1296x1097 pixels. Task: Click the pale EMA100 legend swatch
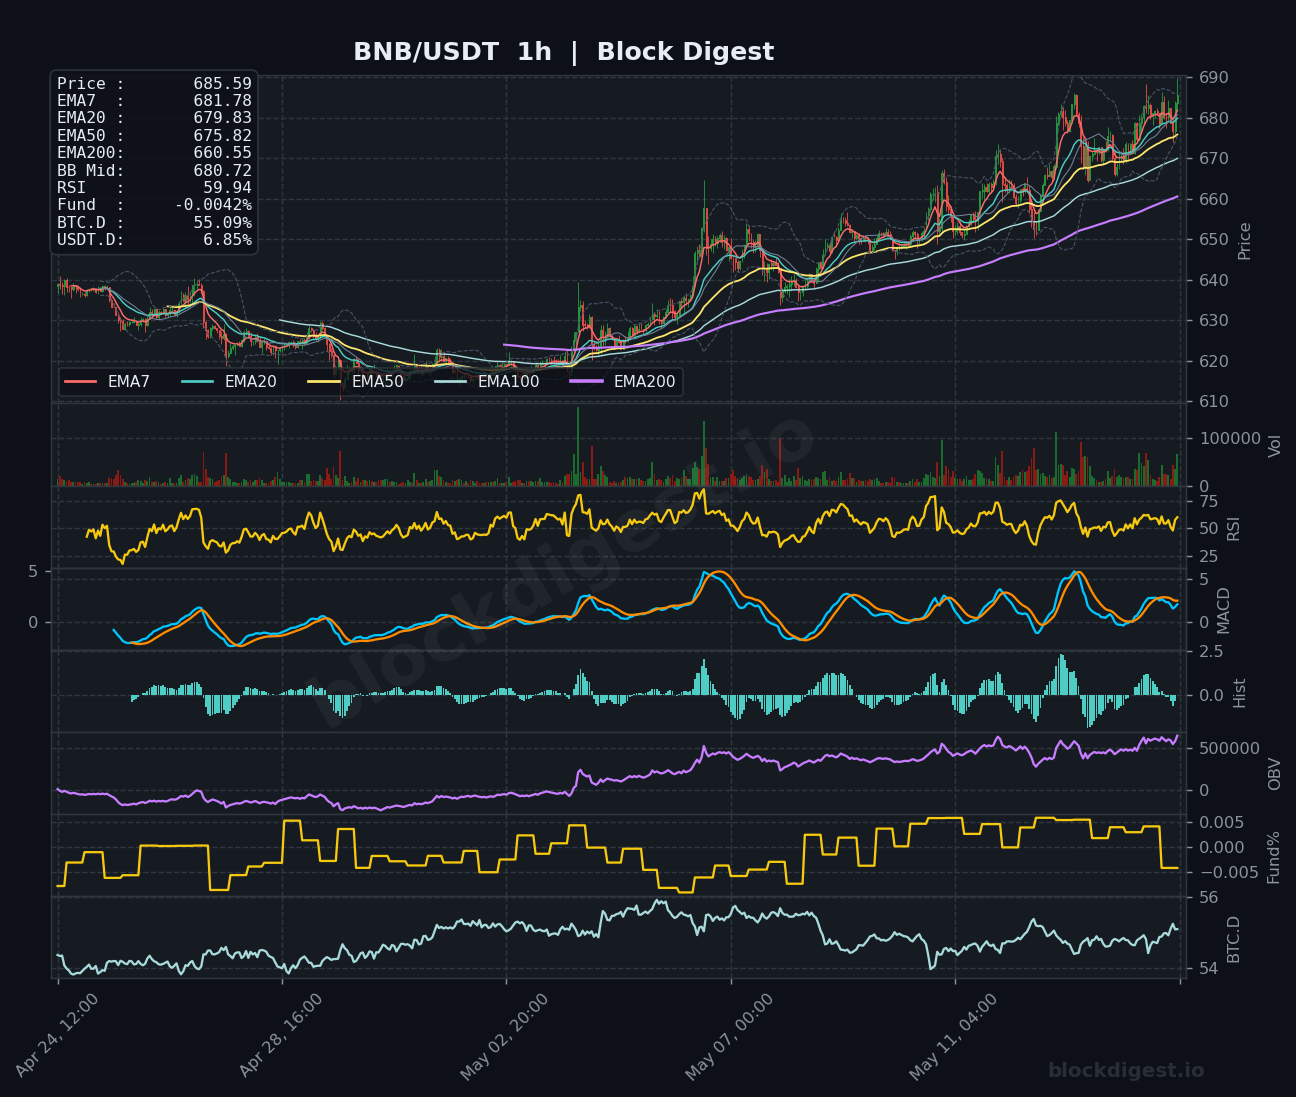[451, 382]
